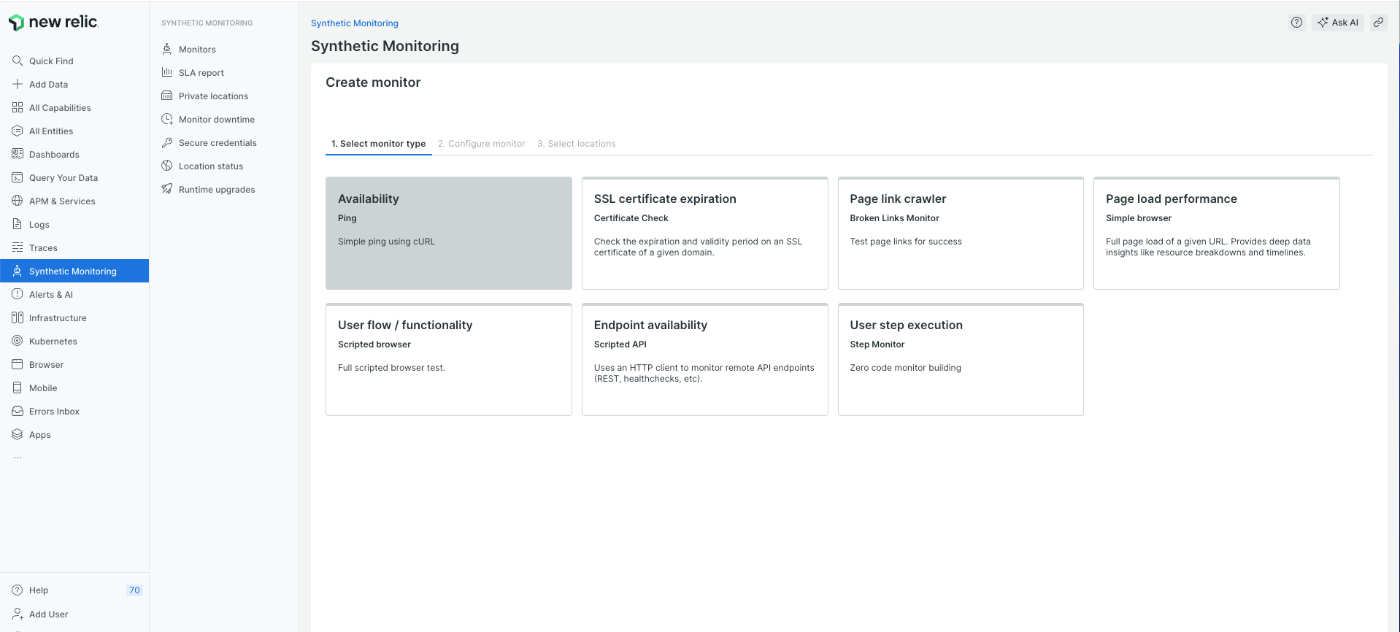This screenshot has width=1400, height=632.
Task: Open Runtime upgrades rocket icon
Action: [168, 189]
